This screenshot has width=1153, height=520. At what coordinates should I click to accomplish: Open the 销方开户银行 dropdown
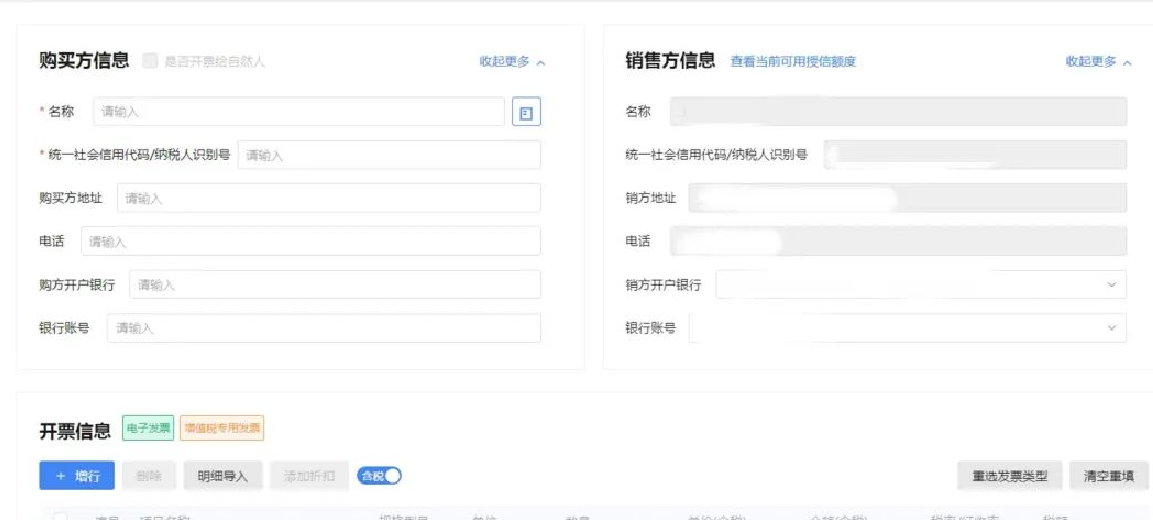[920, 285]
